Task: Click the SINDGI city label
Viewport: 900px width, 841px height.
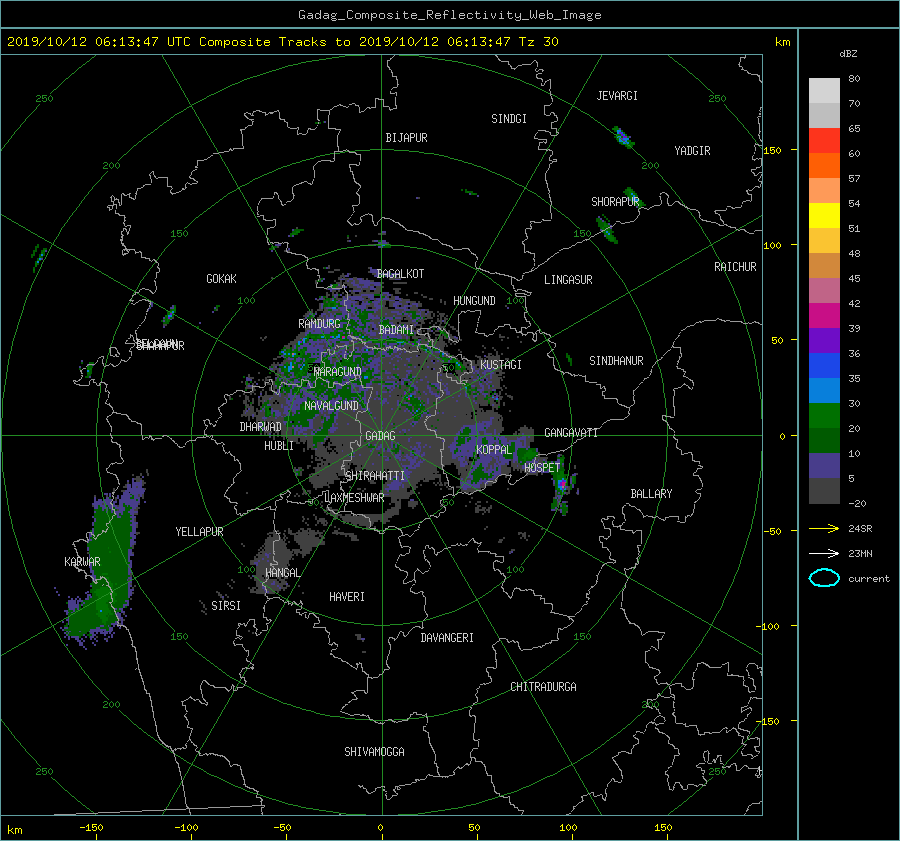Action: click(509, 119)
